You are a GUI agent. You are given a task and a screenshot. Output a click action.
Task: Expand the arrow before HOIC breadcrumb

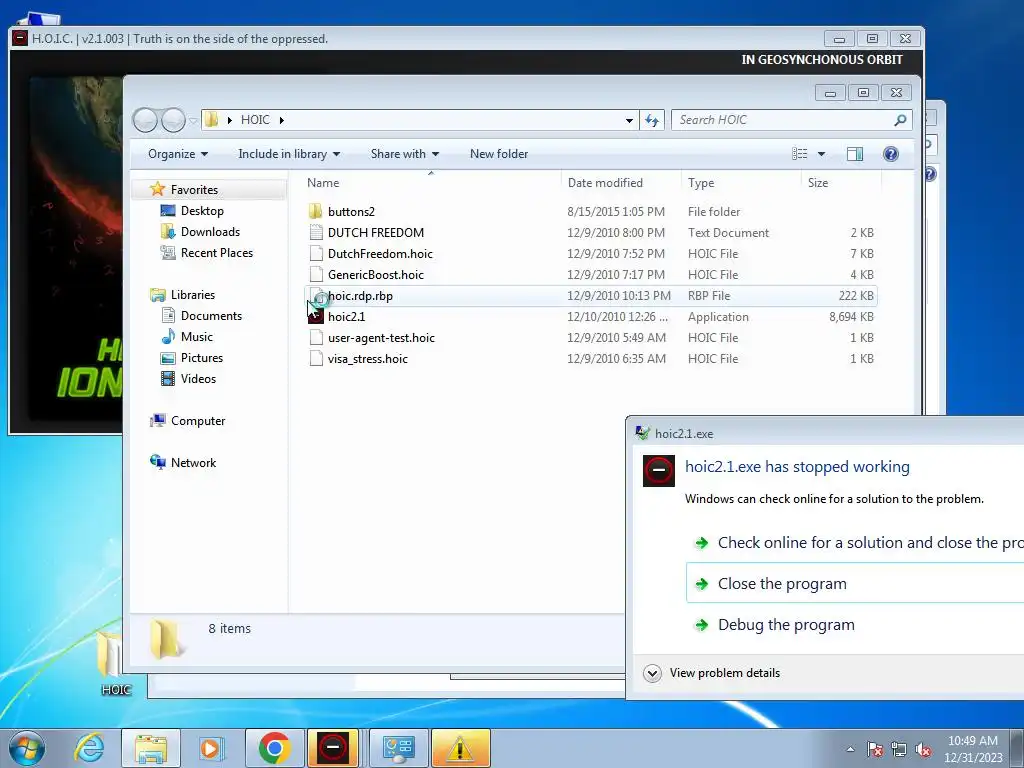(229, 120)
